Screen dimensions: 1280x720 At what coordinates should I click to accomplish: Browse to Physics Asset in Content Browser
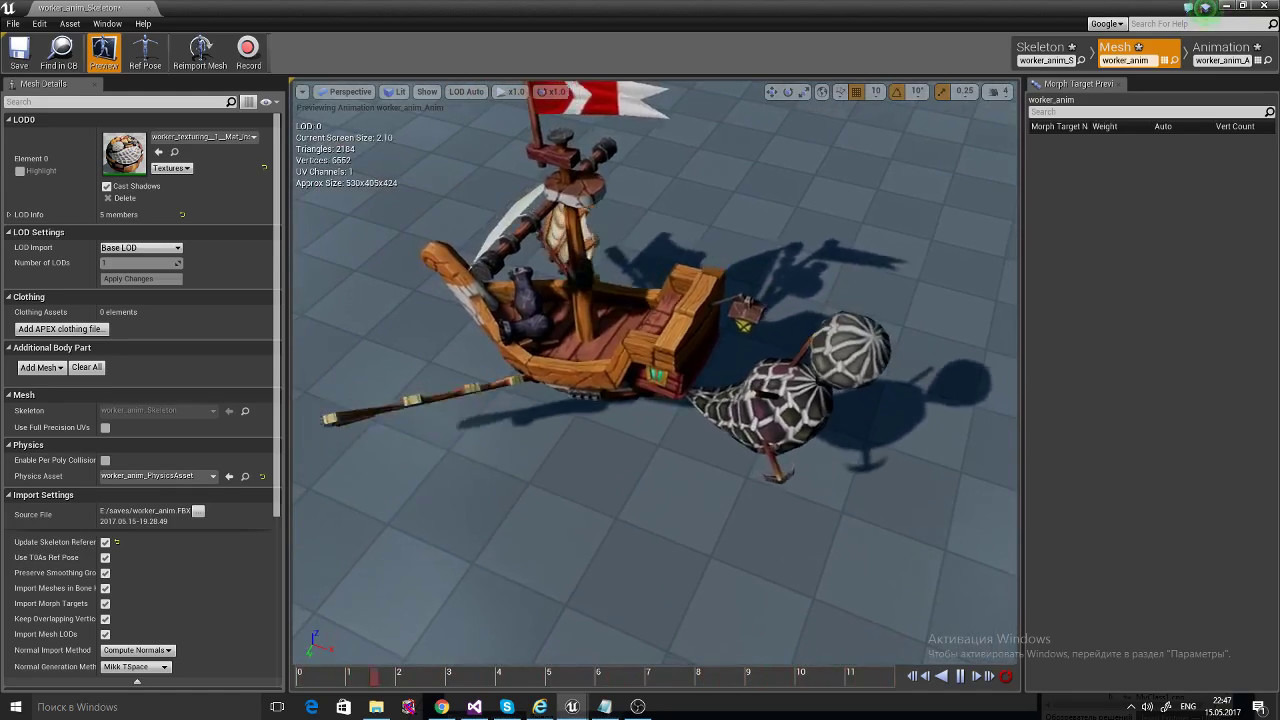pyautogui.click(x=245, y=477)
